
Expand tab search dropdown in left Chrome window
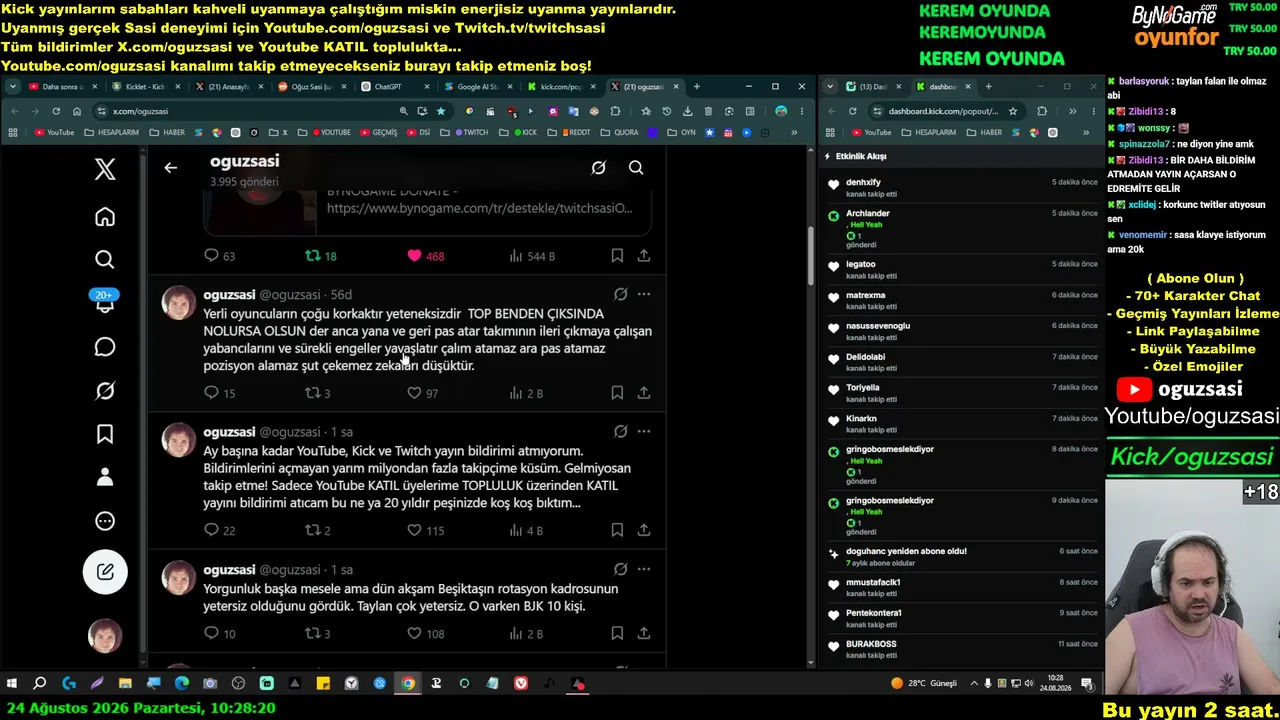[14, 87]
